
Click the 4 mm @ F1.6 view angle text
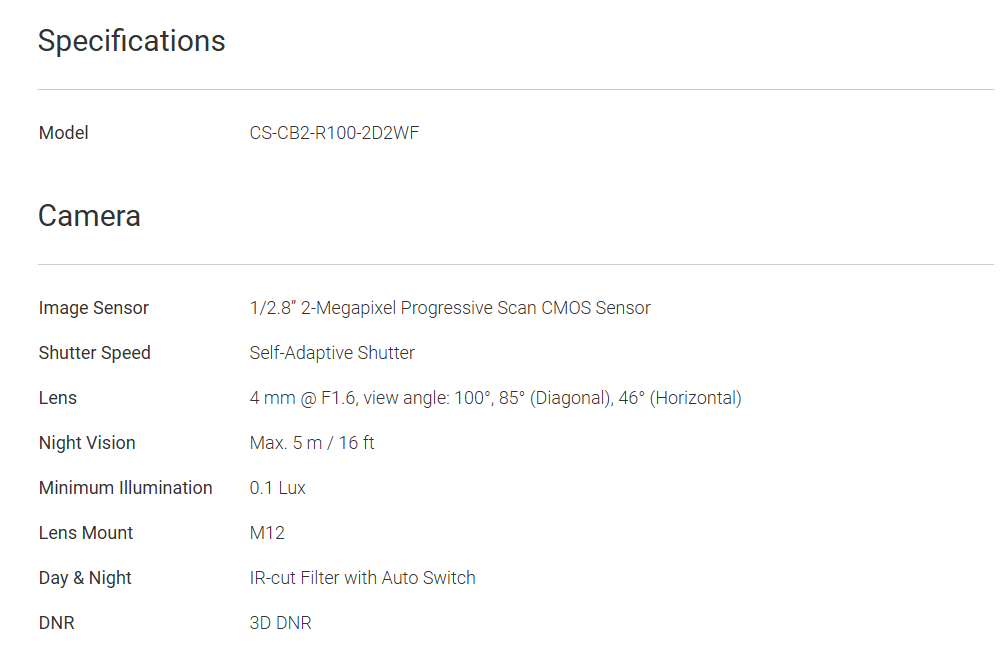tap(495, 398)
